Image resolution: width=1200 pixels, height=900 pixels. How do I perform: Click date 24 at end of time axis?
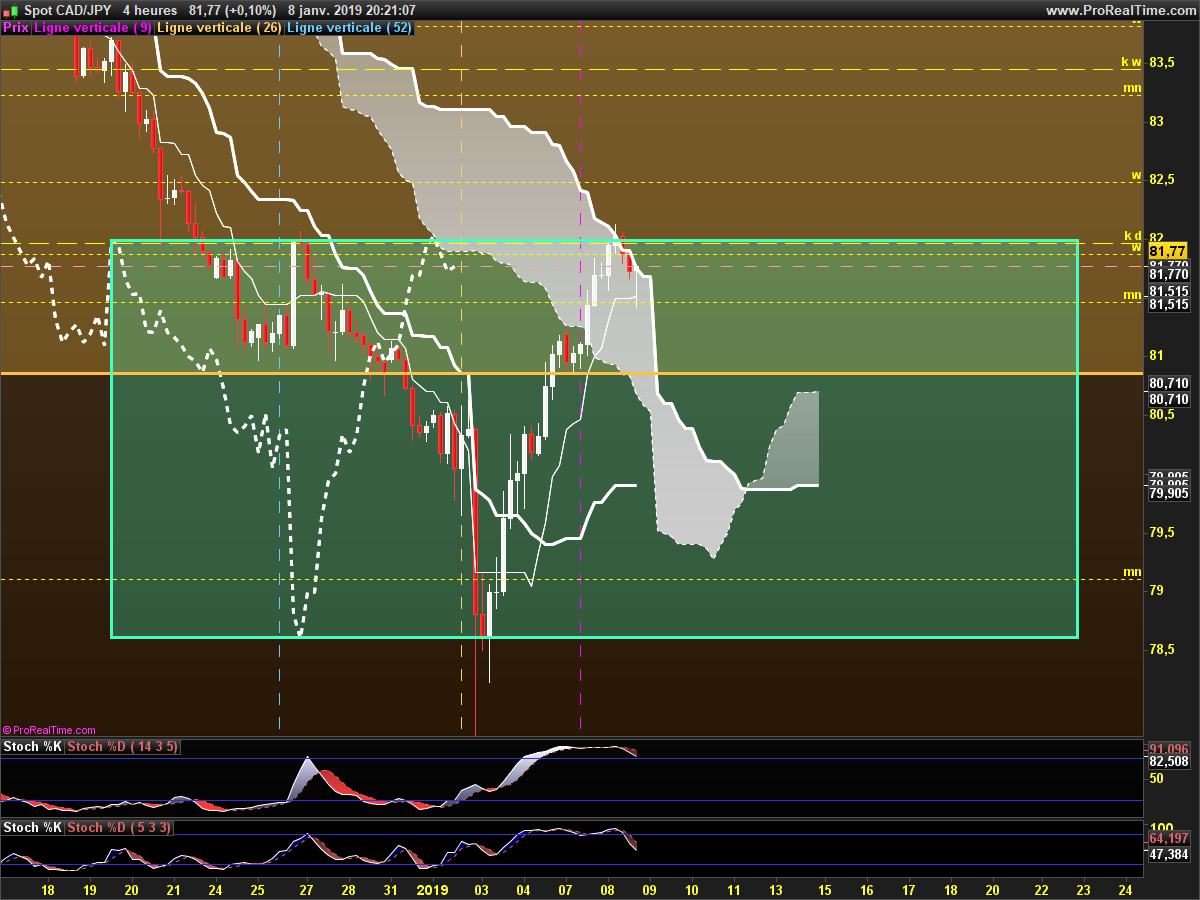point(1125,889)
